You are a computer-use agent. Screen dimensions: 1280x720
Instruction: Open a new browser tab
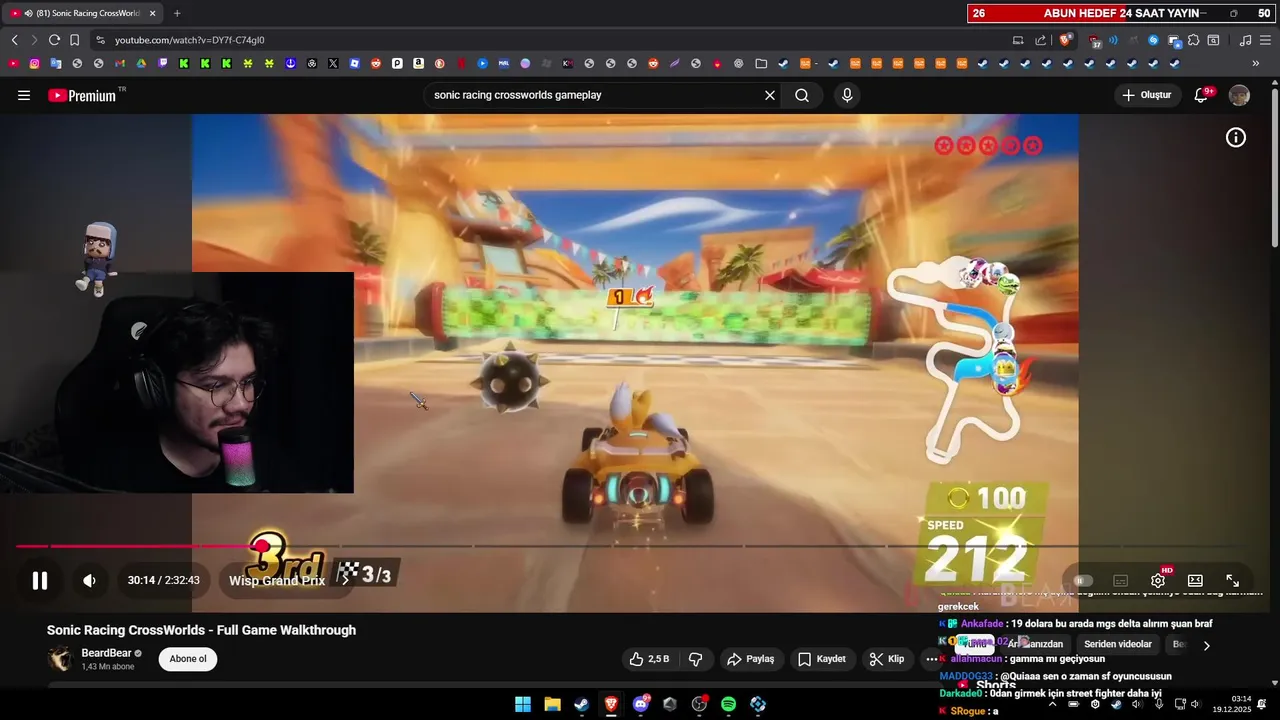click(177, 13)
